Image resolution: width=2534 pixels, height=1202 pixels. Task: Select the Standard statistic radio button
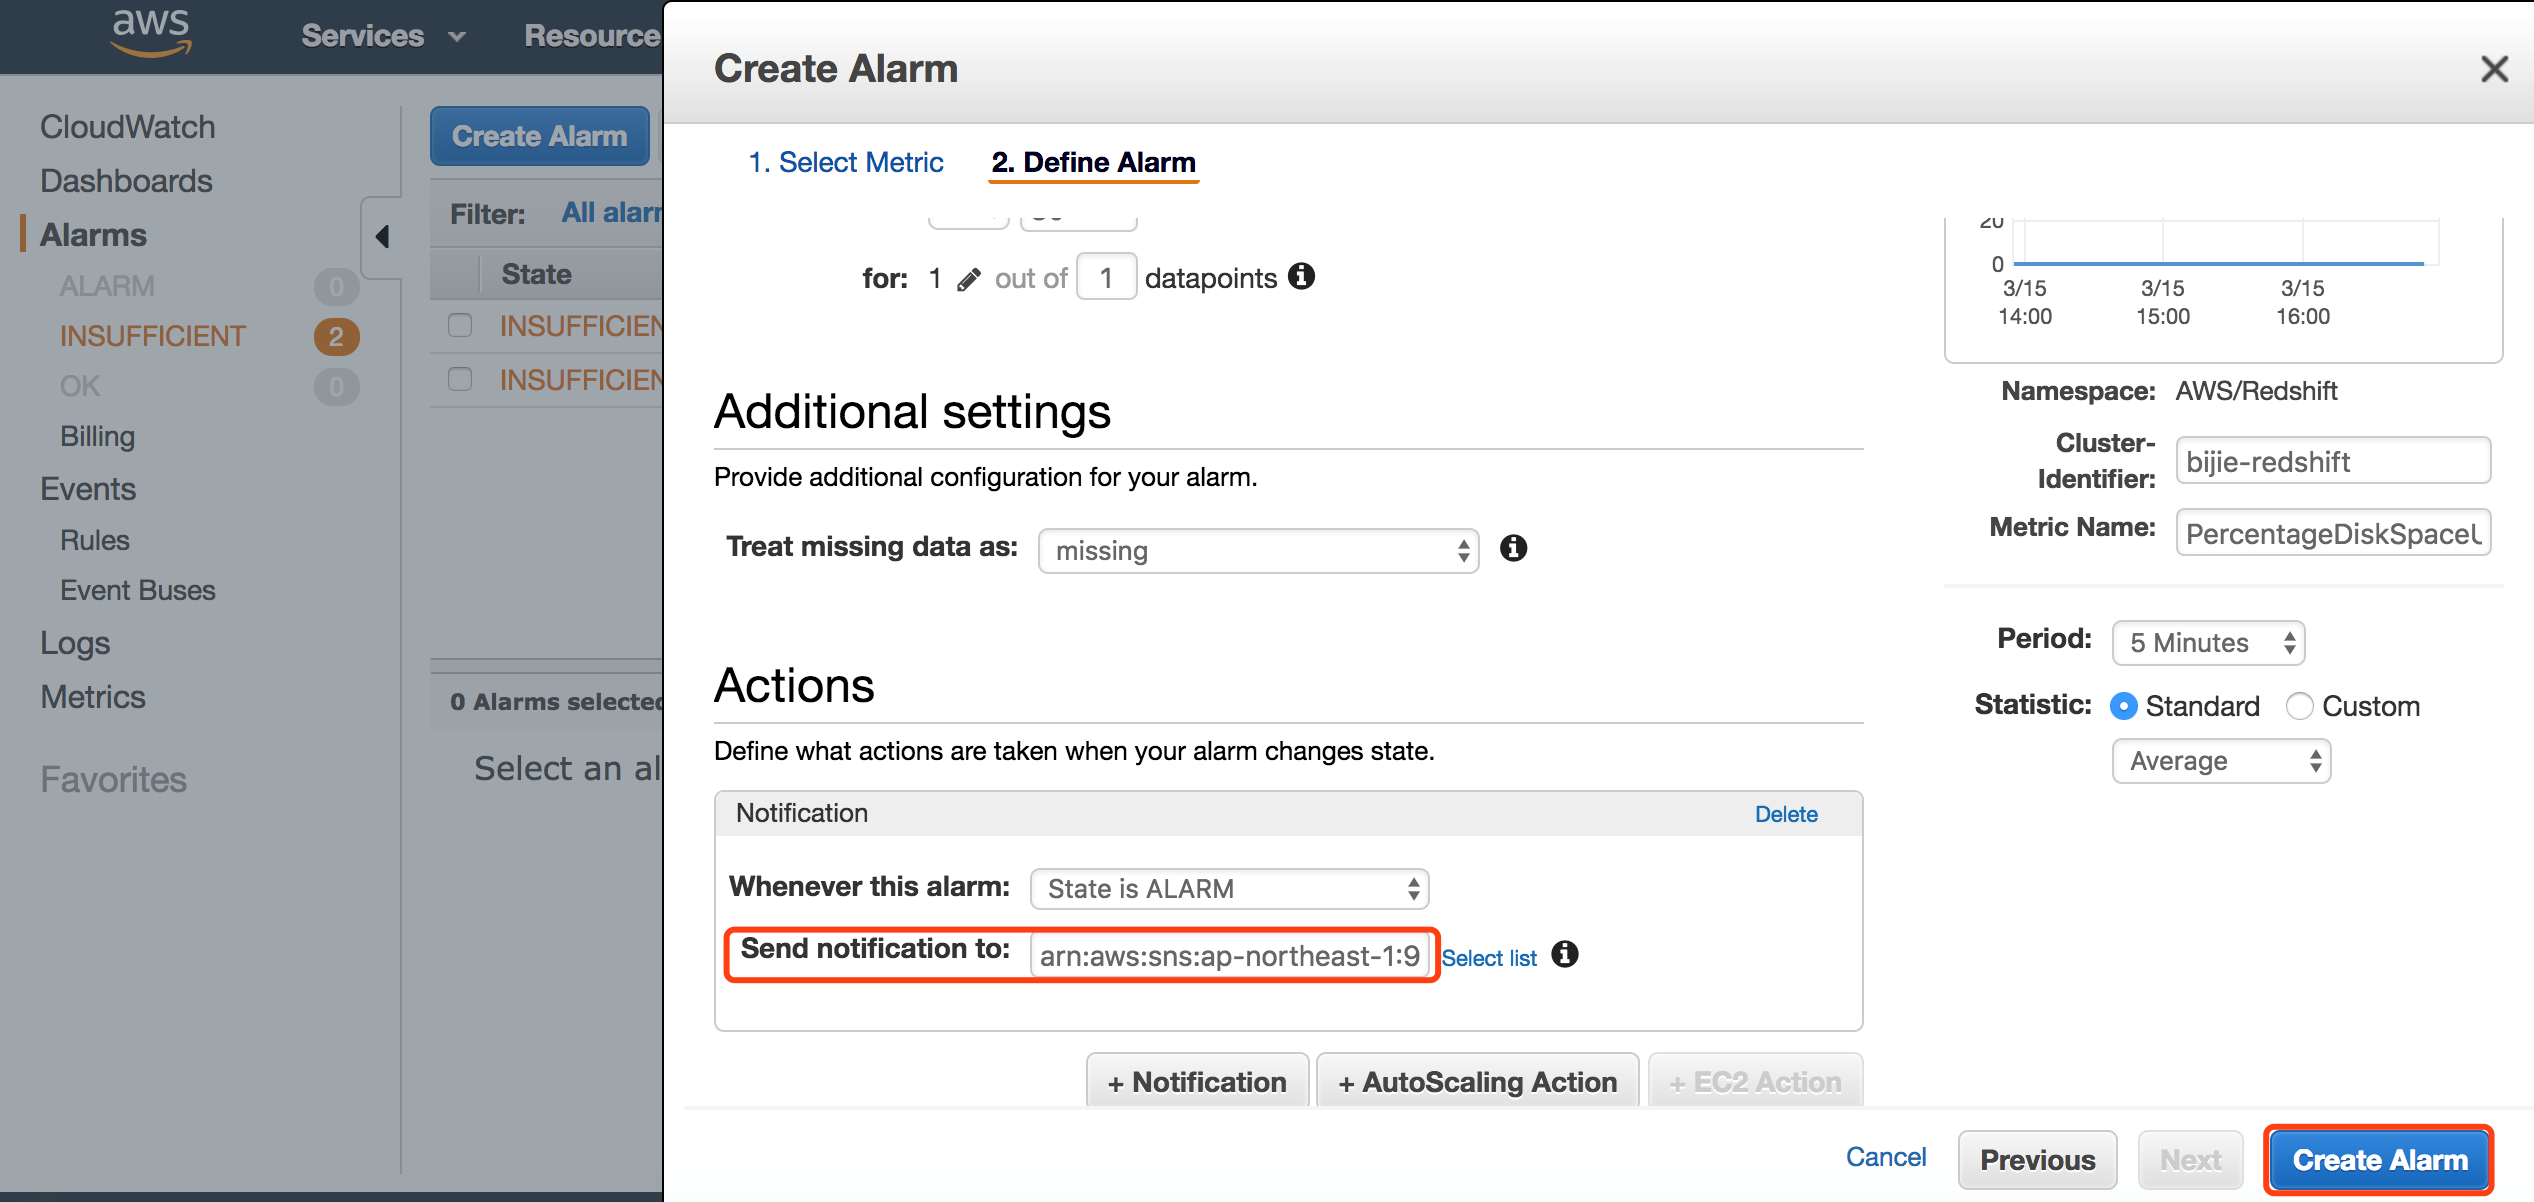[x=2124, y=706]
